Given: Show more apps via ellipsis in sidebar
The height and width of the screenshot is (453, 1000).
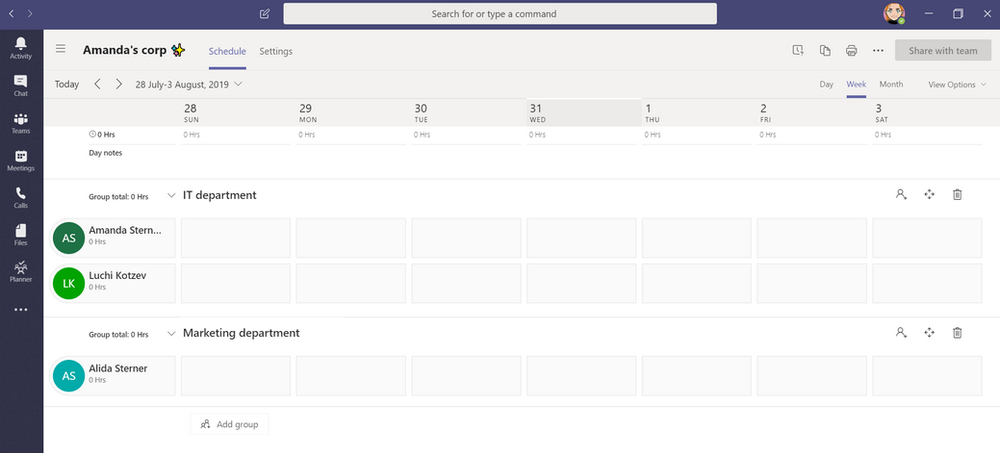Looking at the screenshot, I should click(x=20, y=309).
